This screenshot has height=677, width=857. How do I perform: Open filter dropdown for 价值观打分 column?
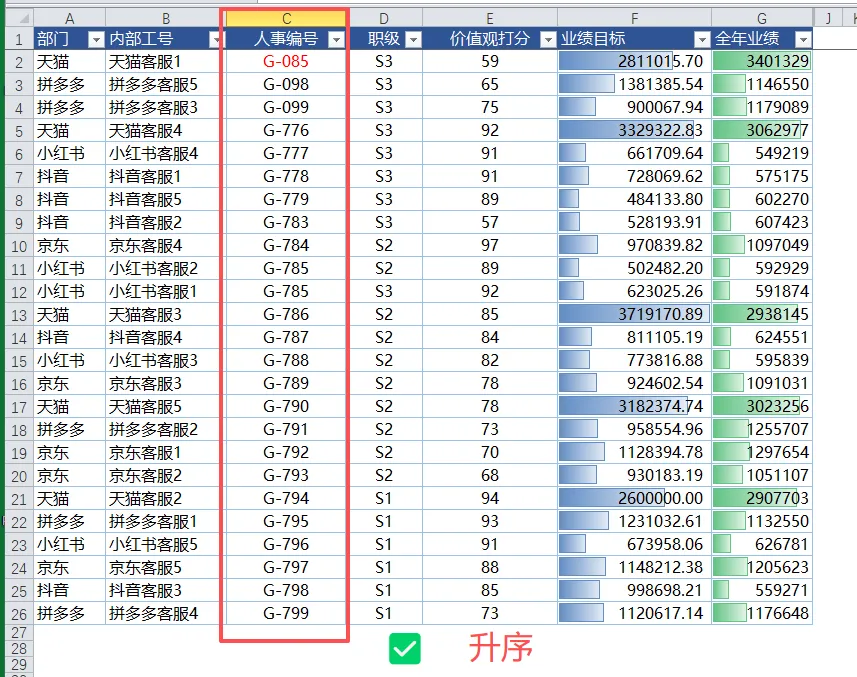[548, 39]
